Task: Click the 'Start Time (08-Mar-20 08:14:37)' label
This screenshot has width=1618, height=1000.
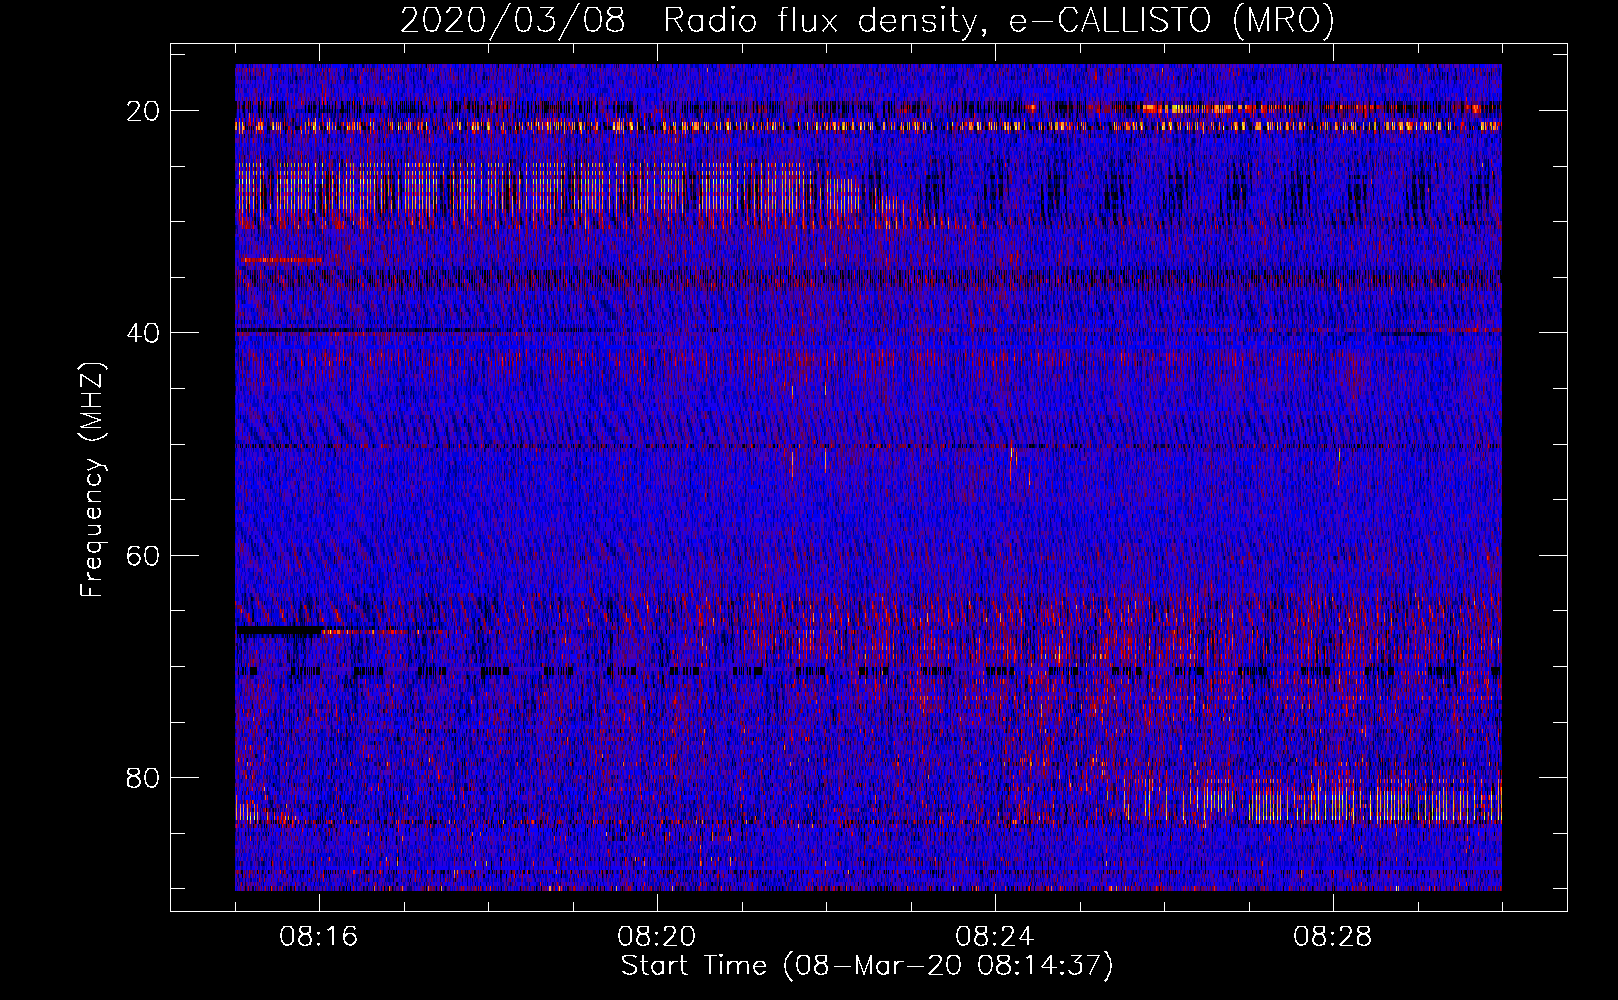Action: [867, 966]
